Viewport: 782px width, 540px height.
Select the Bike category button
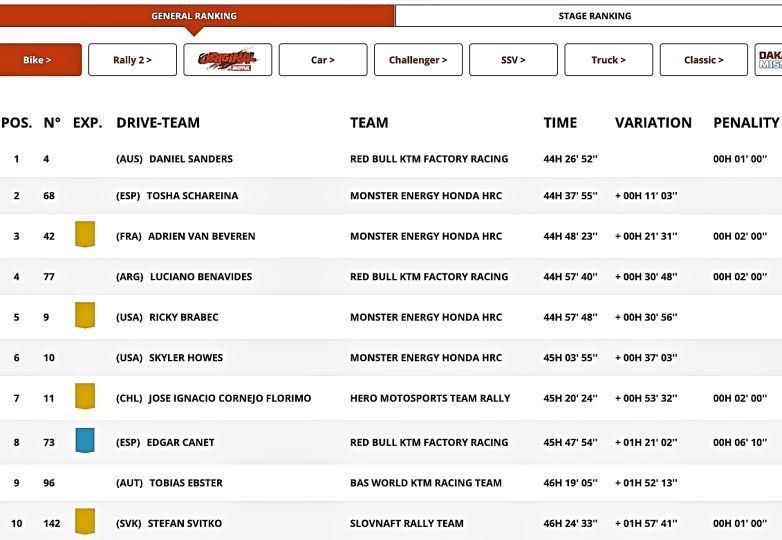pyautogui.click(x=39, y=60)
